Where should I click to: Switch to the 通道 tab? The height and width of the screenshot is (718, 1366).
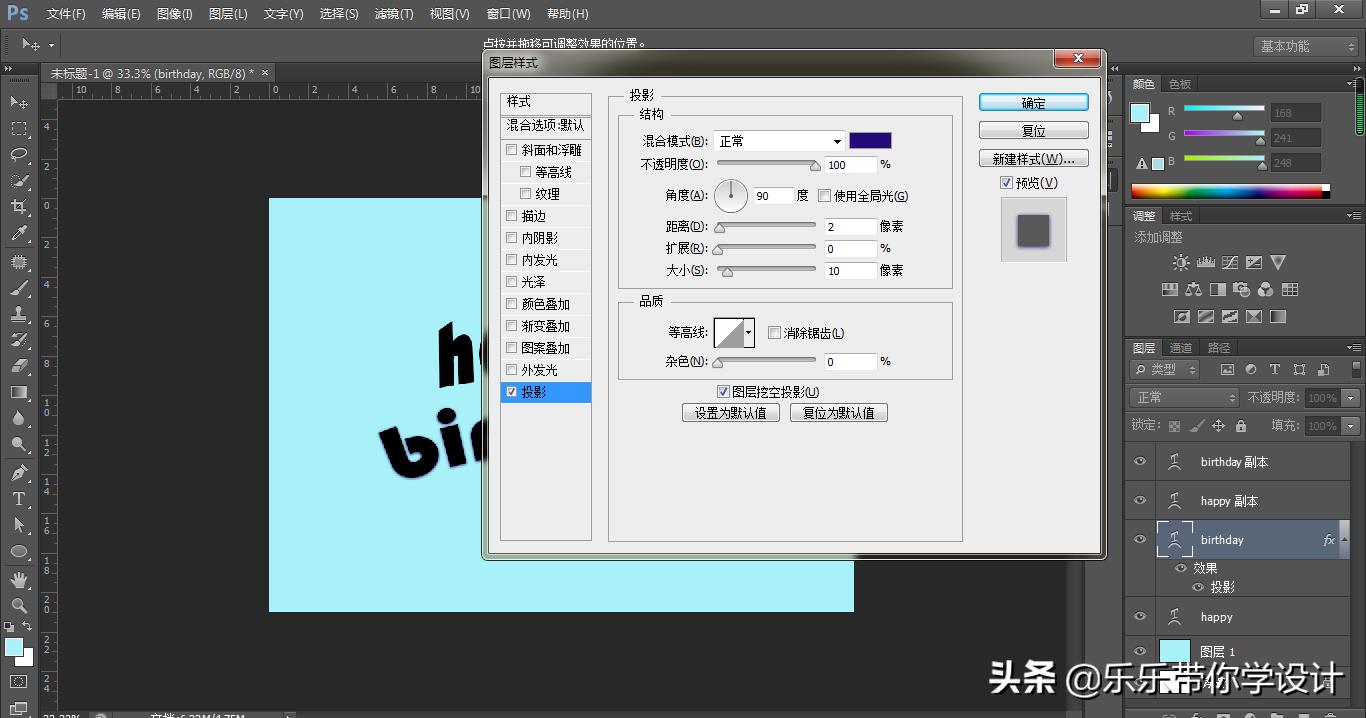coord(1182,347)
